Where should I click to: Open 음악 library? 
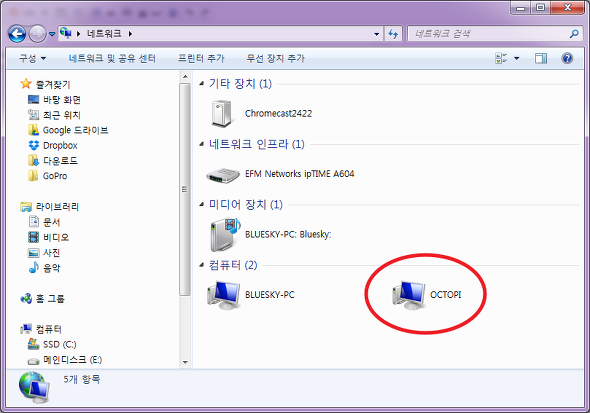(x=52, y=268)
